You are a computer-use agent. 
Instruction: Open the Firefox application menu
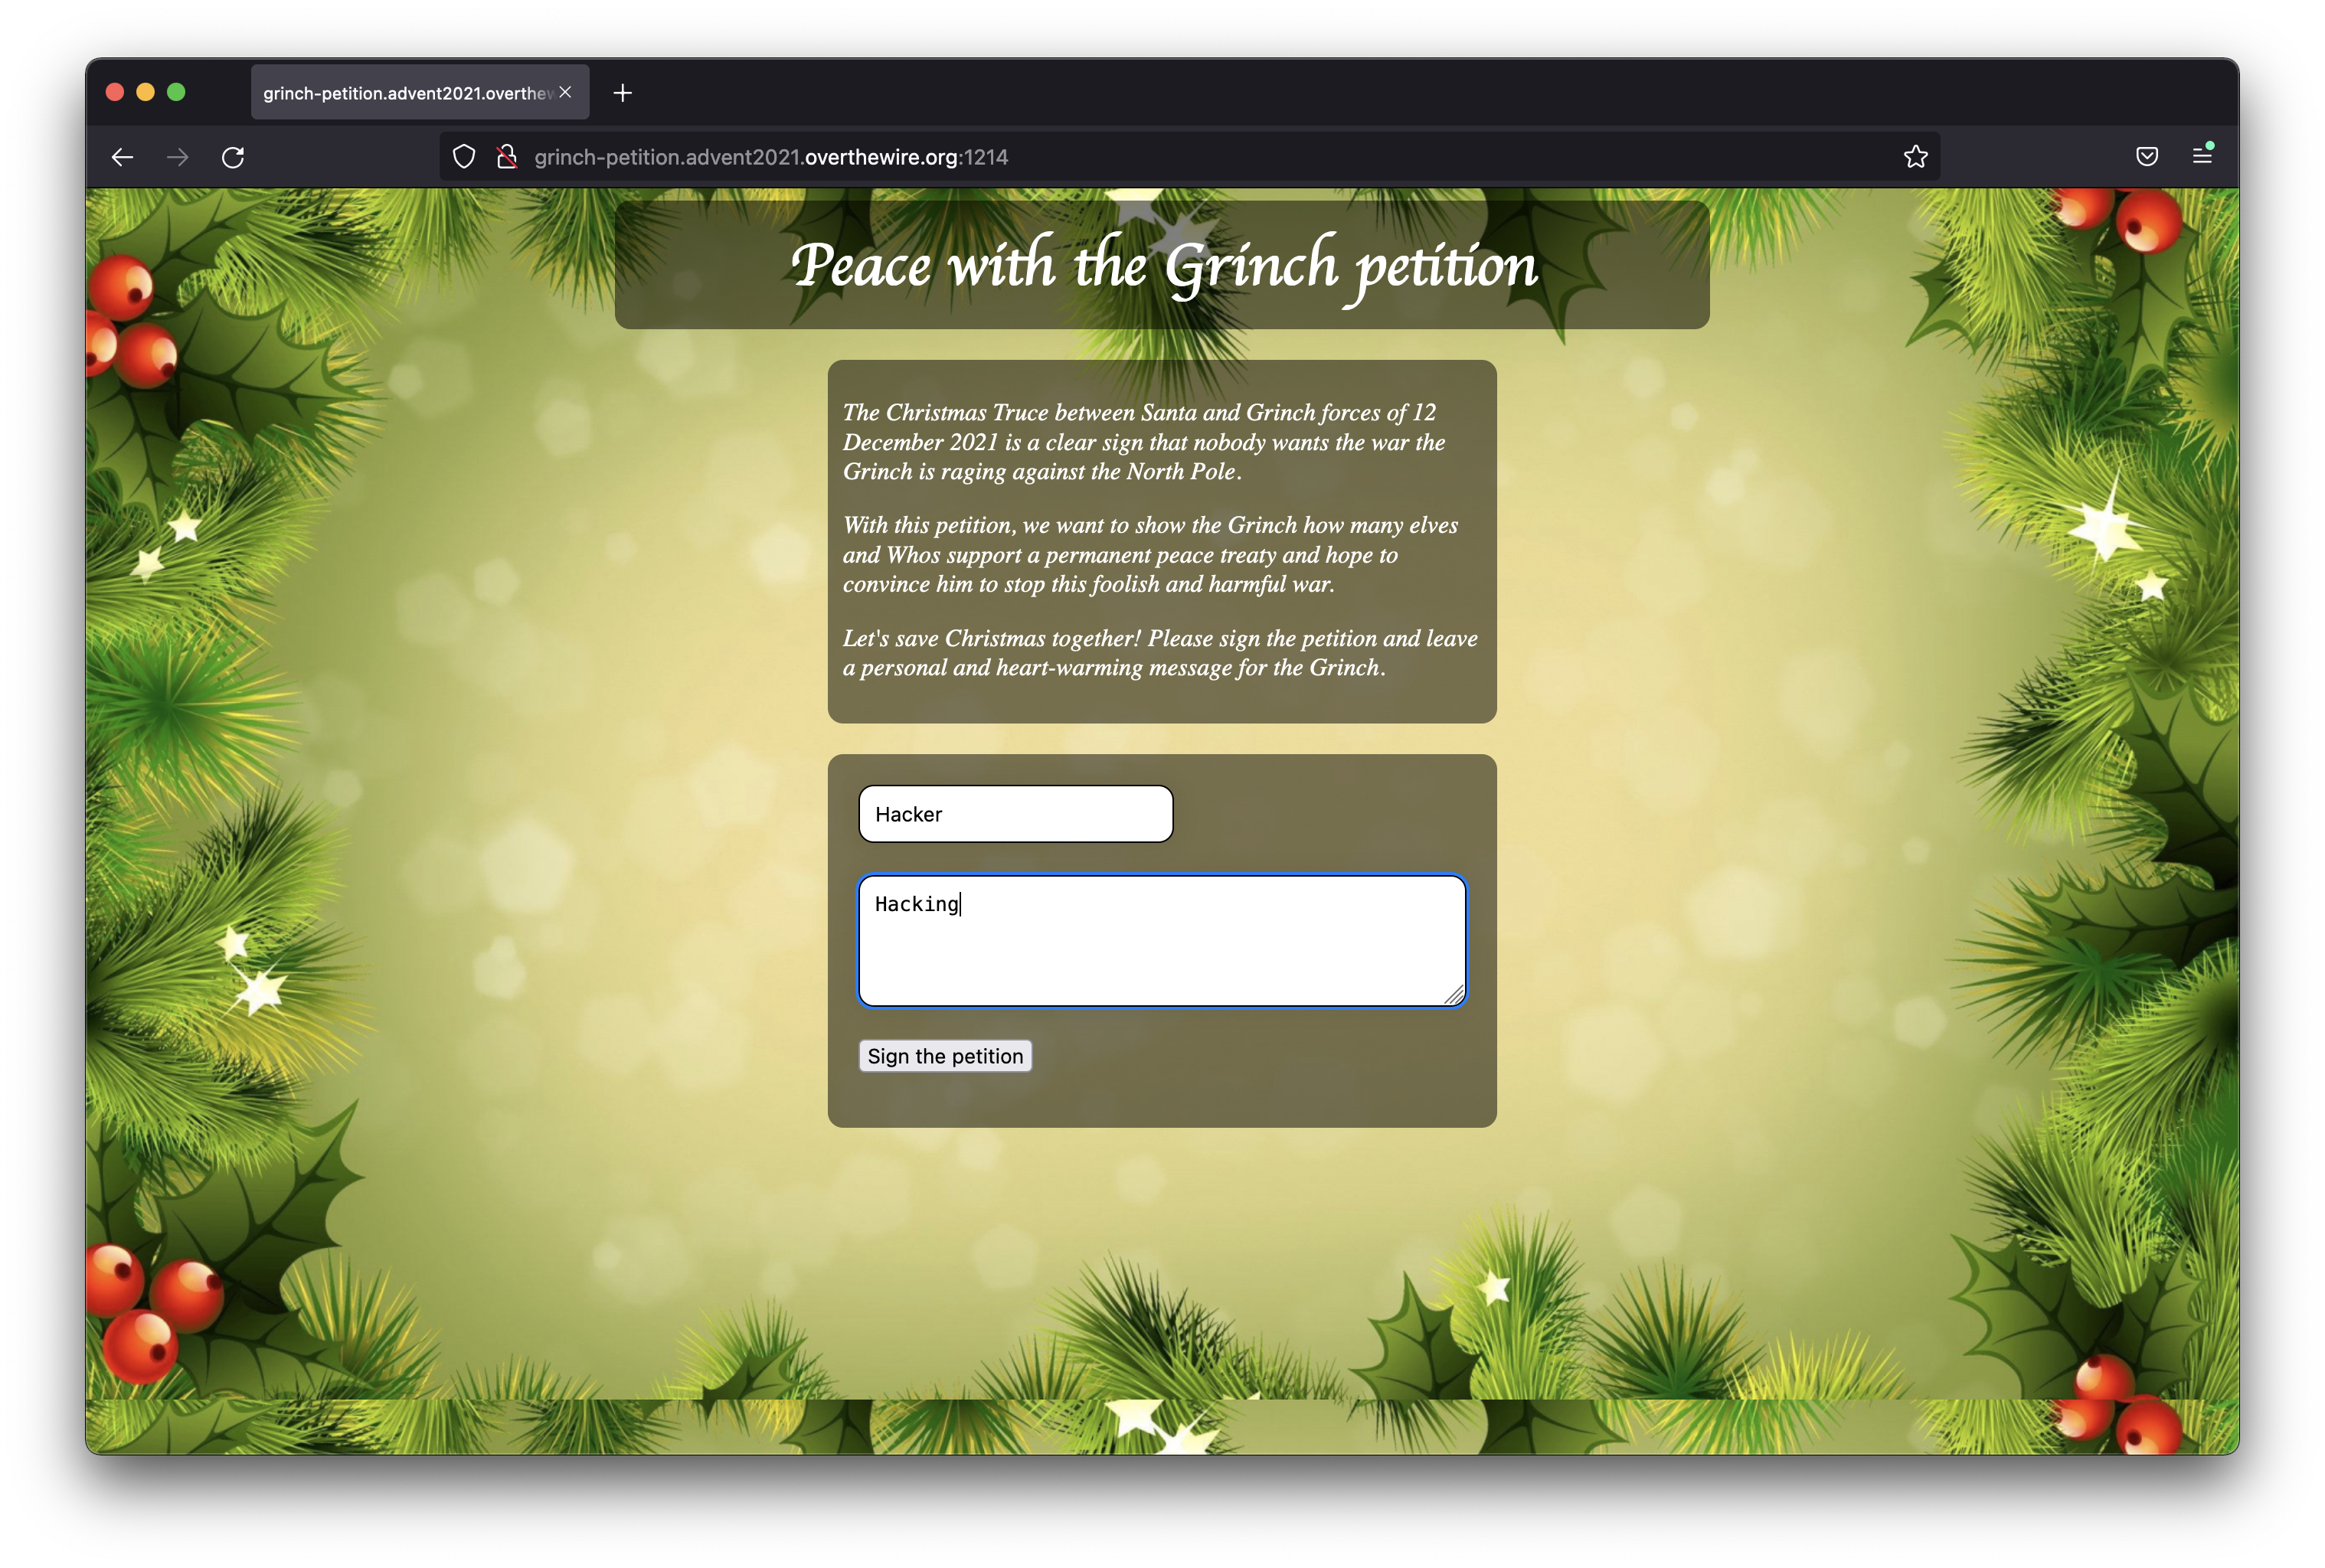click(2202, 155)
